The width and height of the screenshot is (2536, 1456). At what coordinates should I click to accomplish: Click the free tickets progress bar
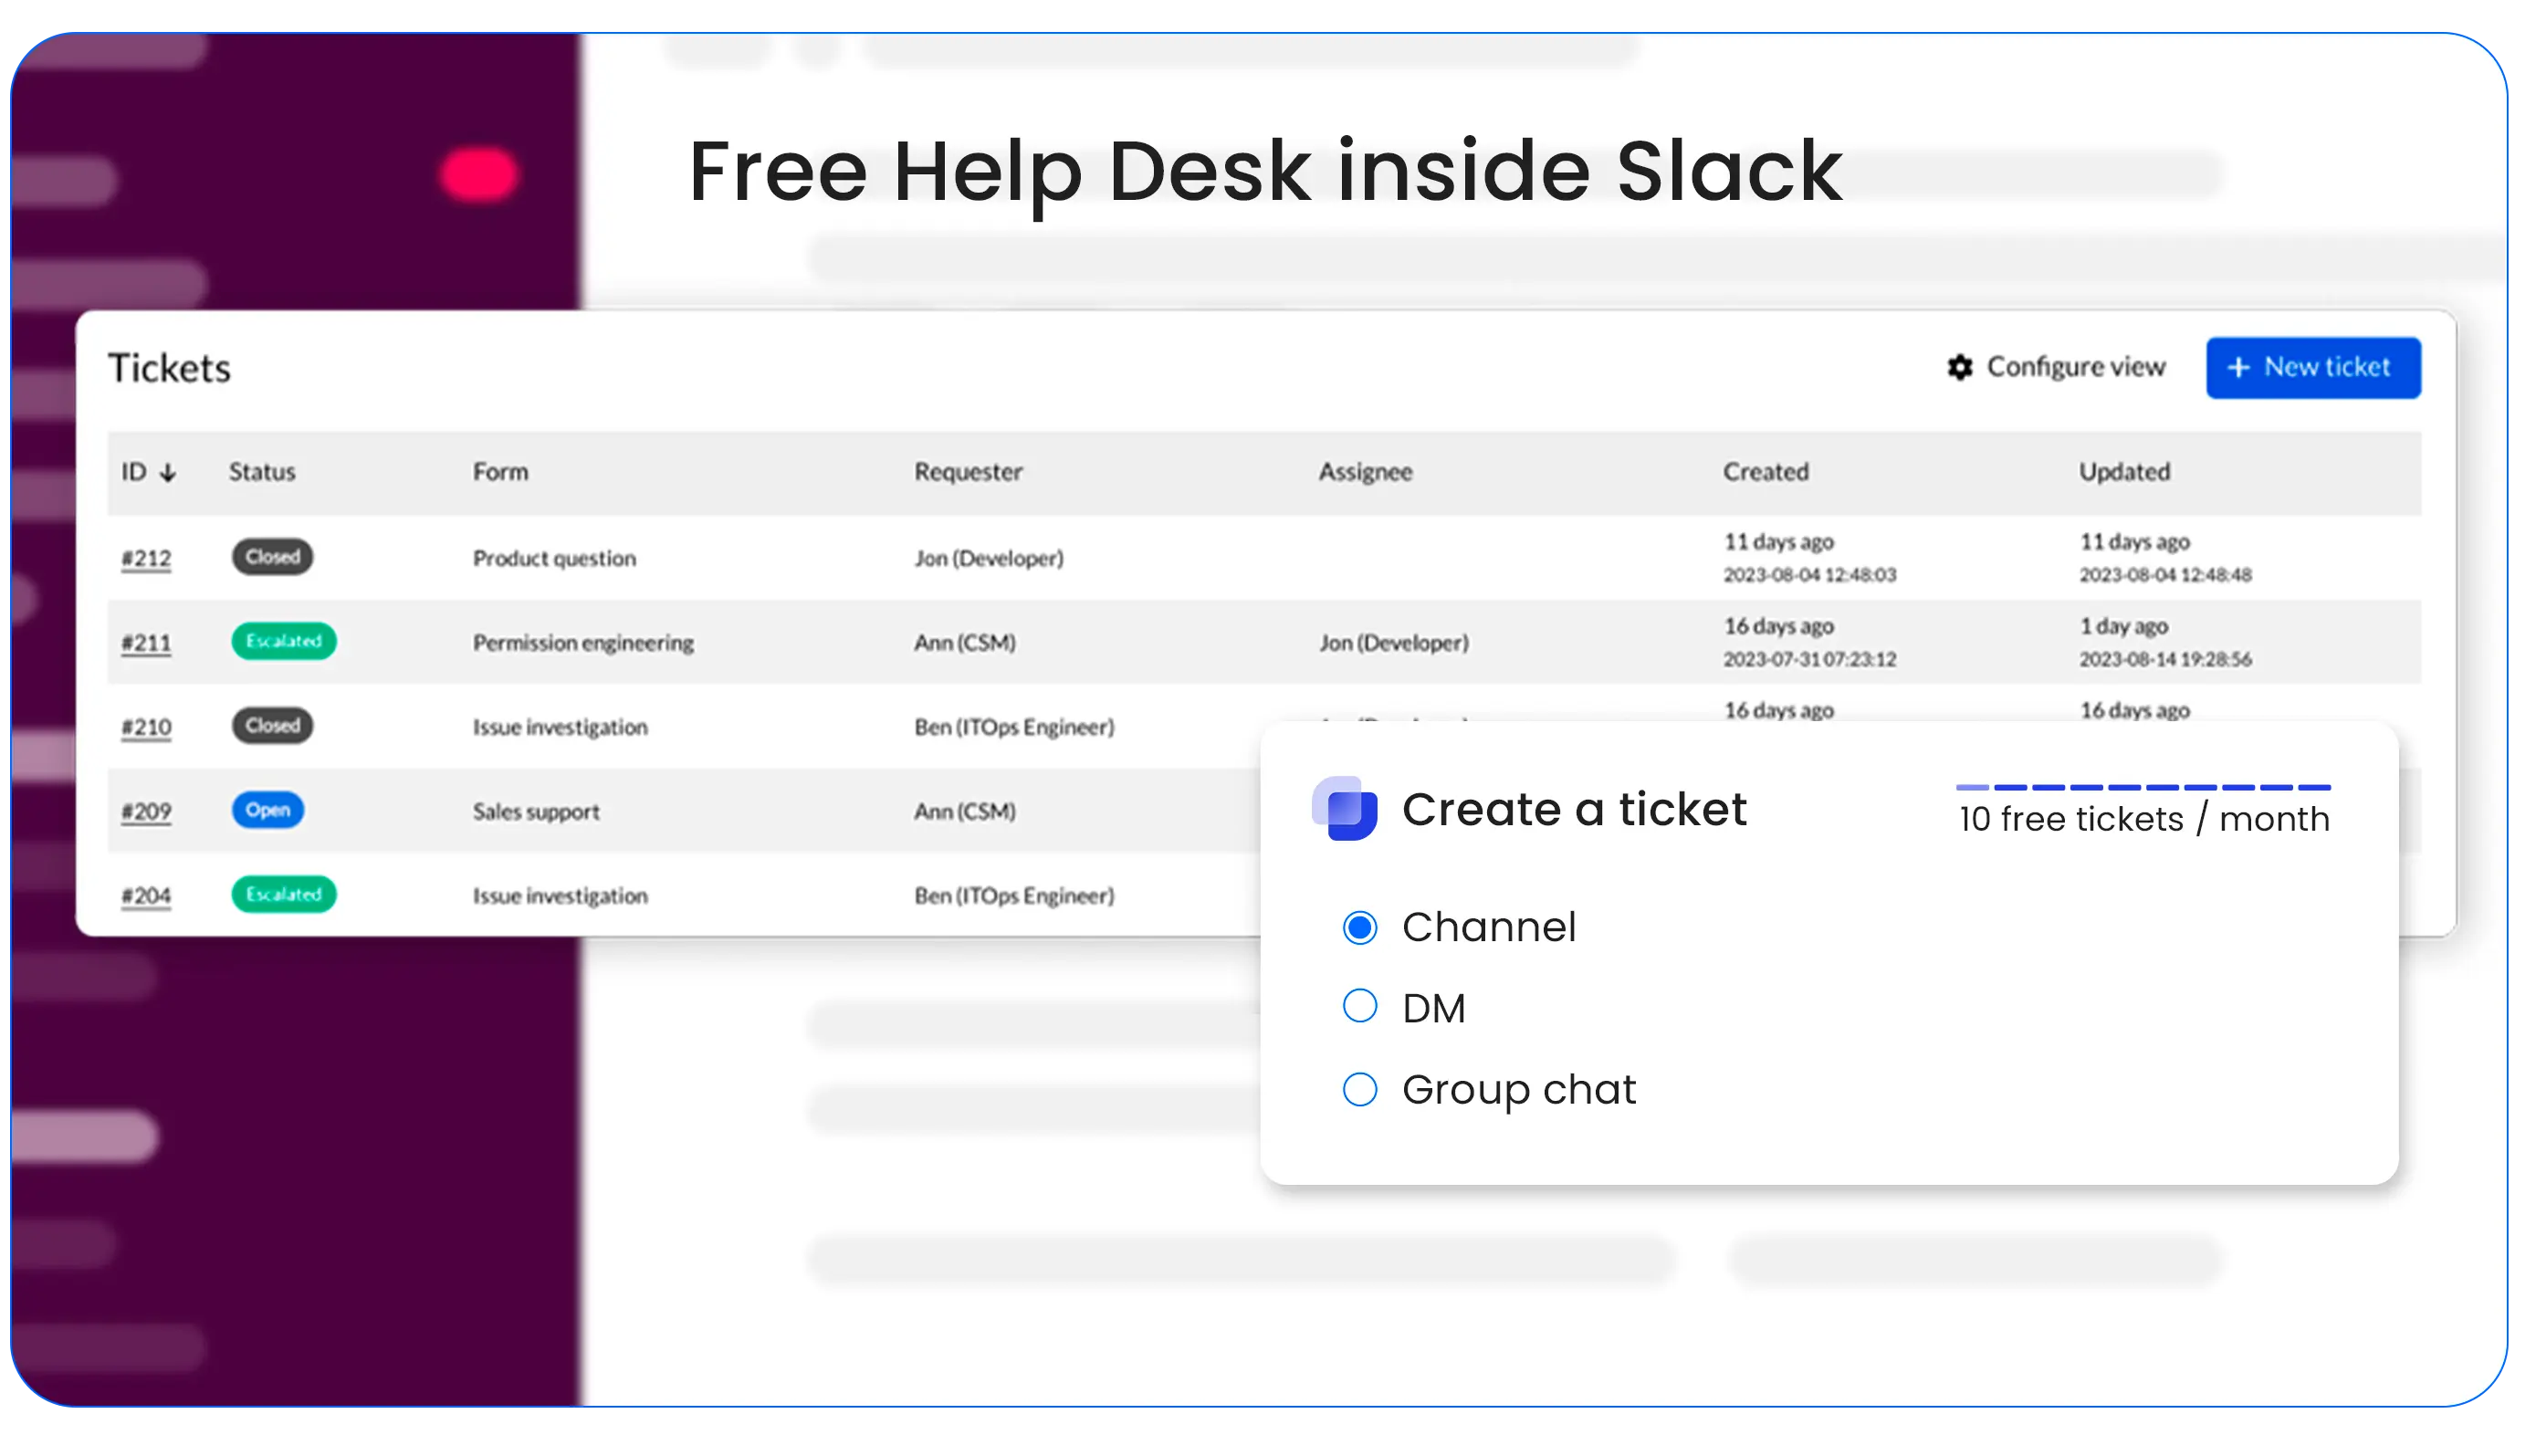(2143, 787)
